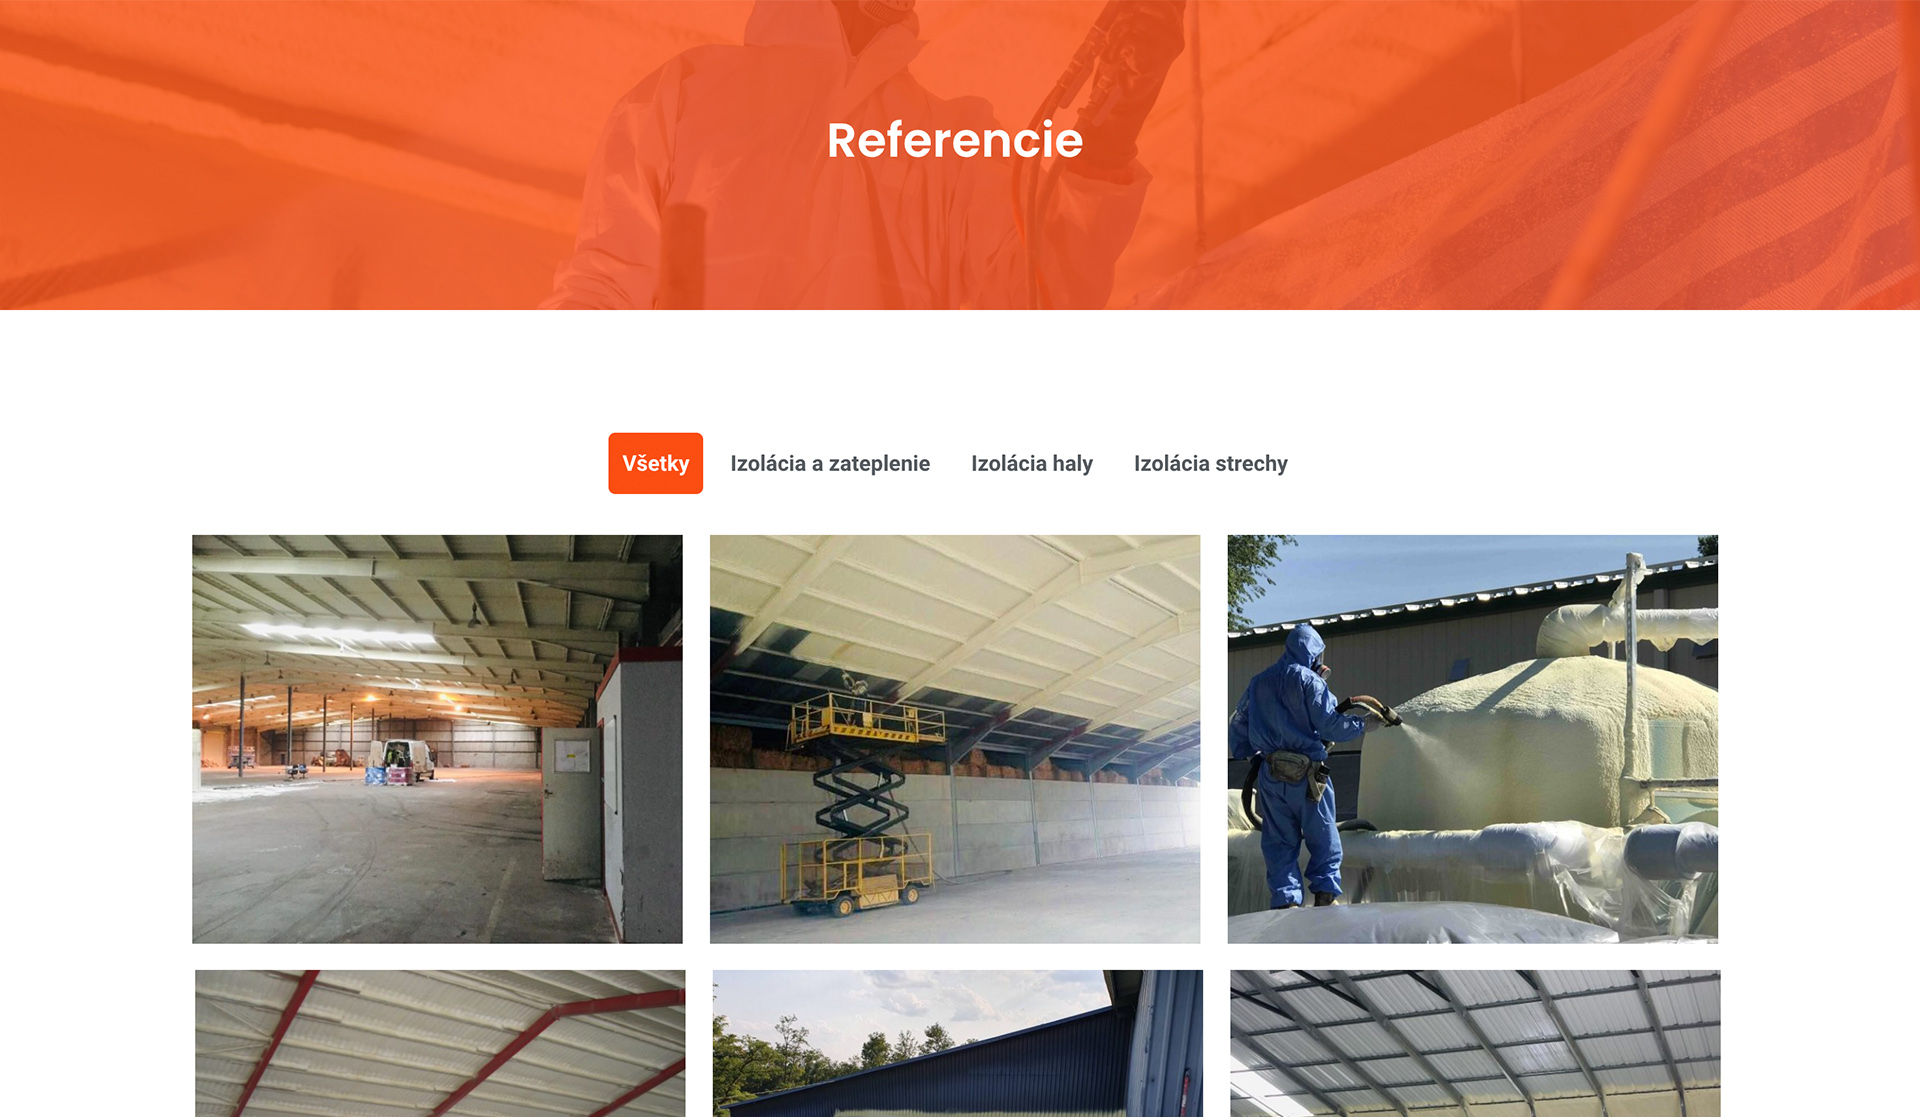This screenshot has width=1920, height=1117.
Task: Open the red steel beams ceiling photo
Action: [x=440, y=1043]
